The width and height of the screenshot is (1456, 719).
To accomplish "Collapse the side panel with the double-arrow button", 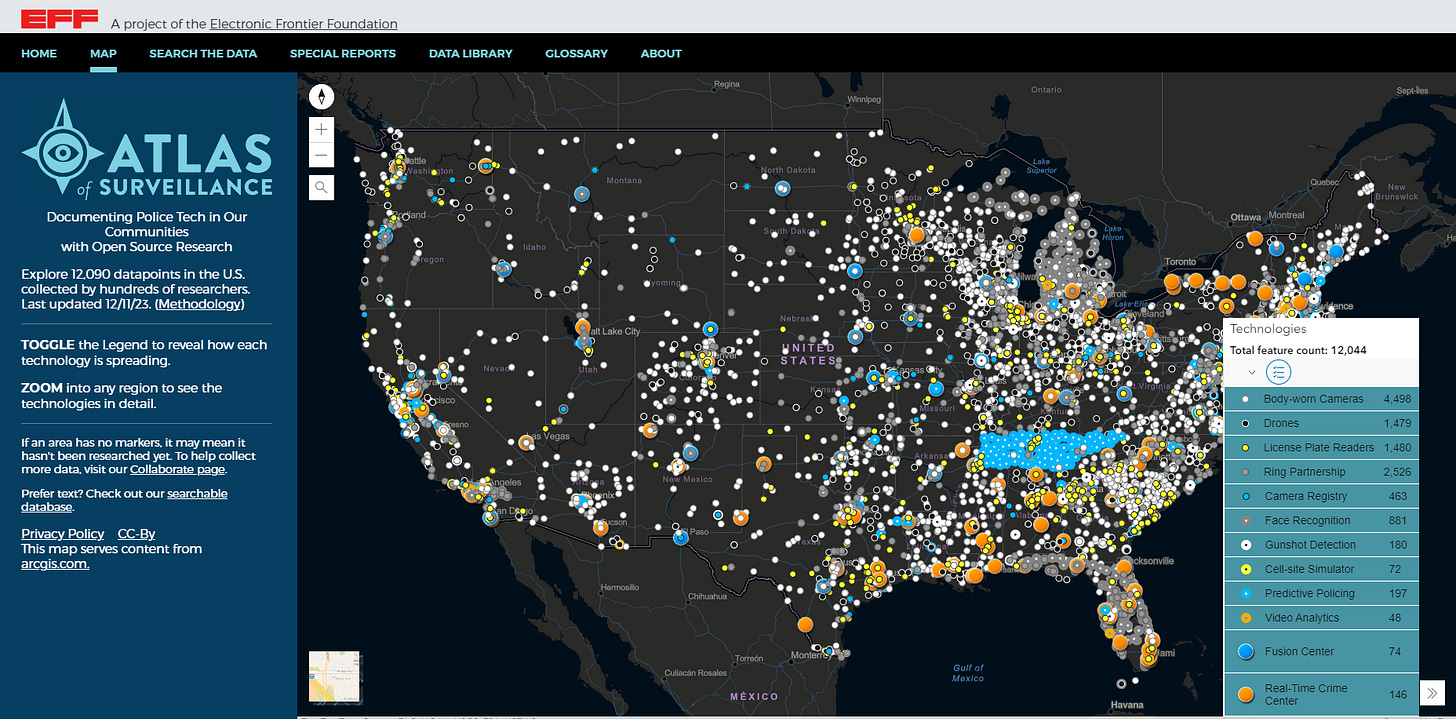I will [x=1432, y=692].
